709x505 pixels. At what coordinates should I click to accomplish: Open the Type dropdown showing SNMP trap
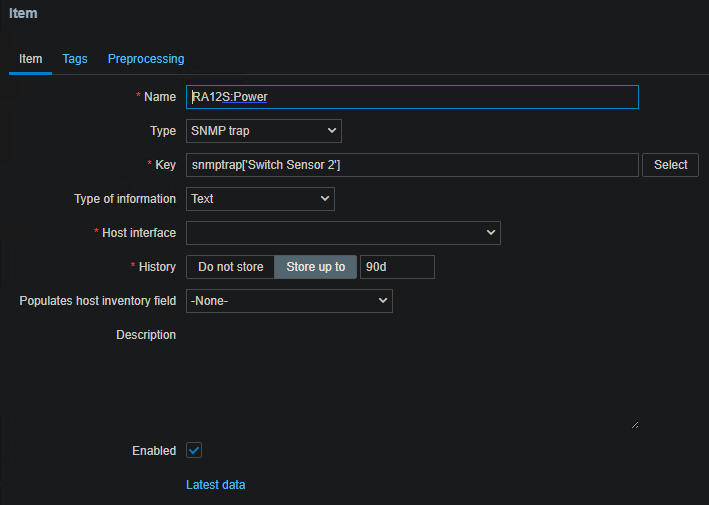pos(263,131)
